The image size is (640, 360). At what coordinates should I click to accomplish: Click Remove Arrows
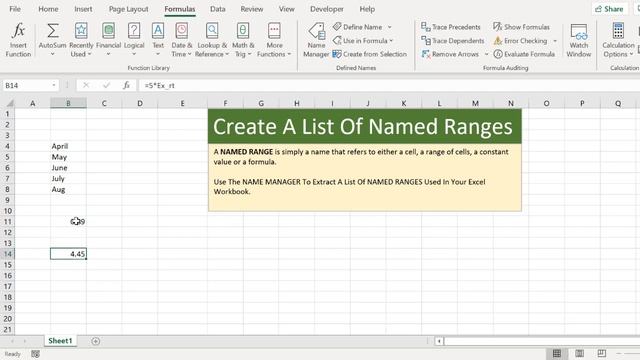(450, 54)
